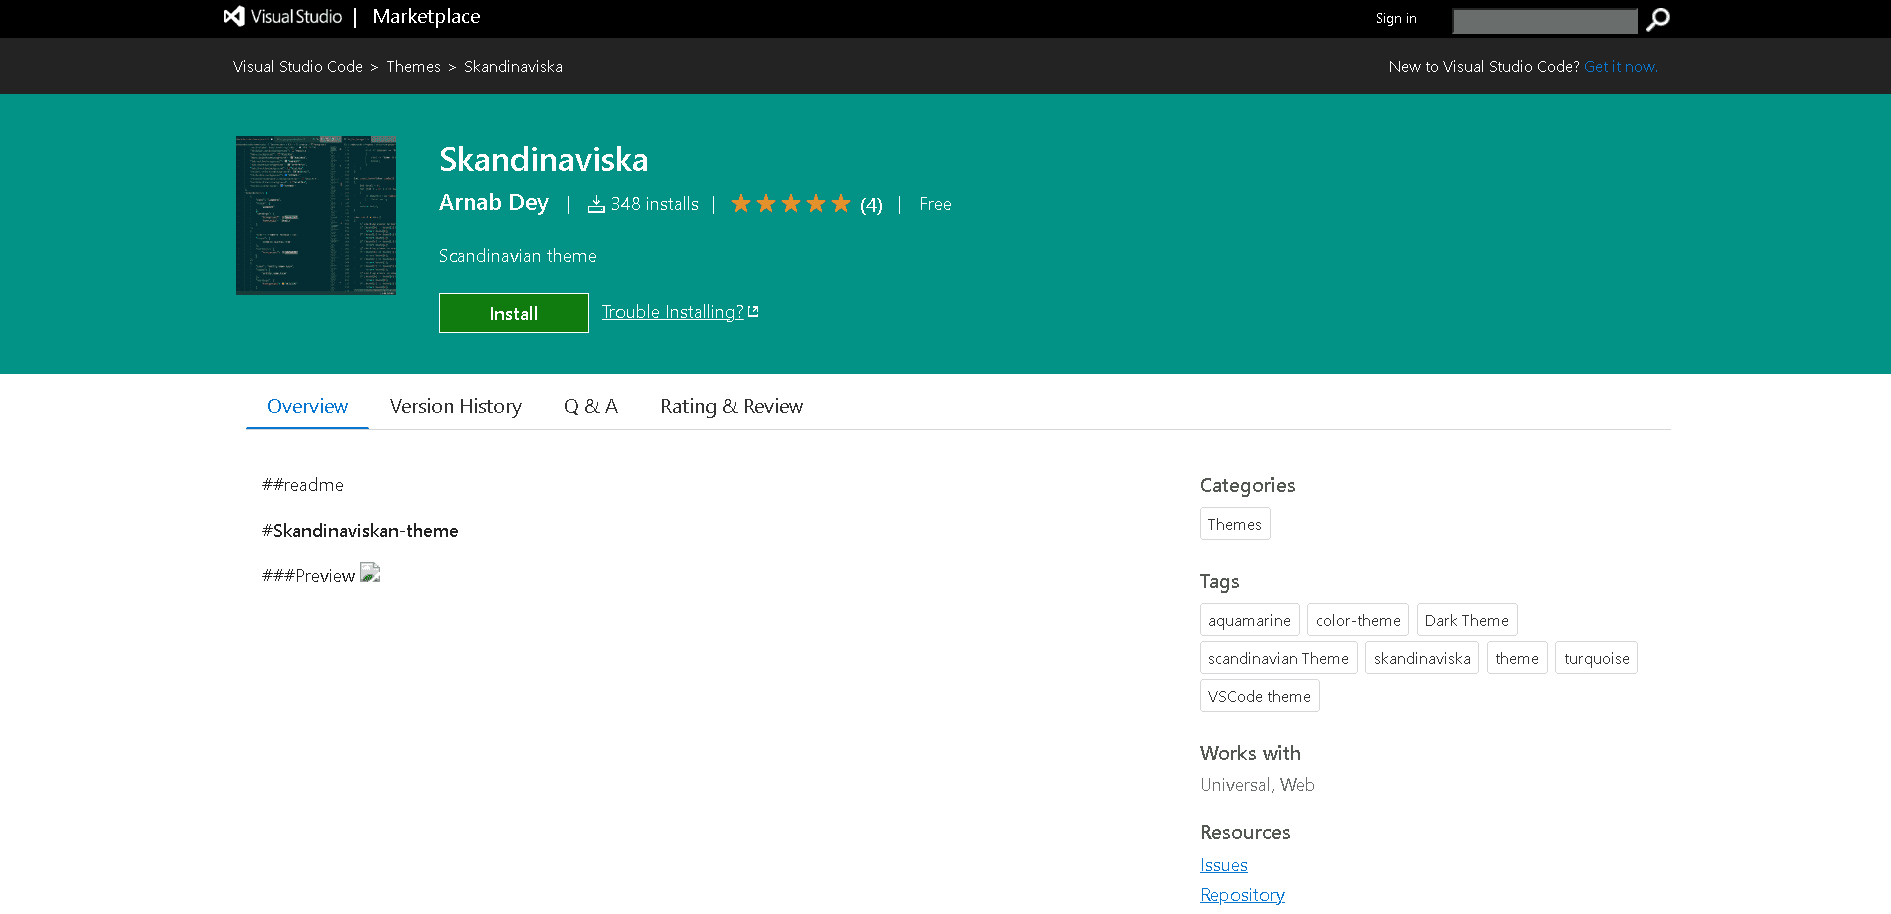Go to Visual Studio Code breadcrumb
The height and width of the screenshot is (914, 1891).
(x=298, y=67)
